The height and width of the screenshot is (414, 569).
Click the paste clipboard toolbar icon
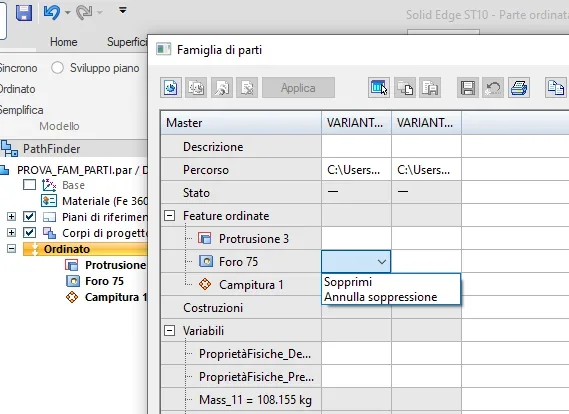click(430, 87)
